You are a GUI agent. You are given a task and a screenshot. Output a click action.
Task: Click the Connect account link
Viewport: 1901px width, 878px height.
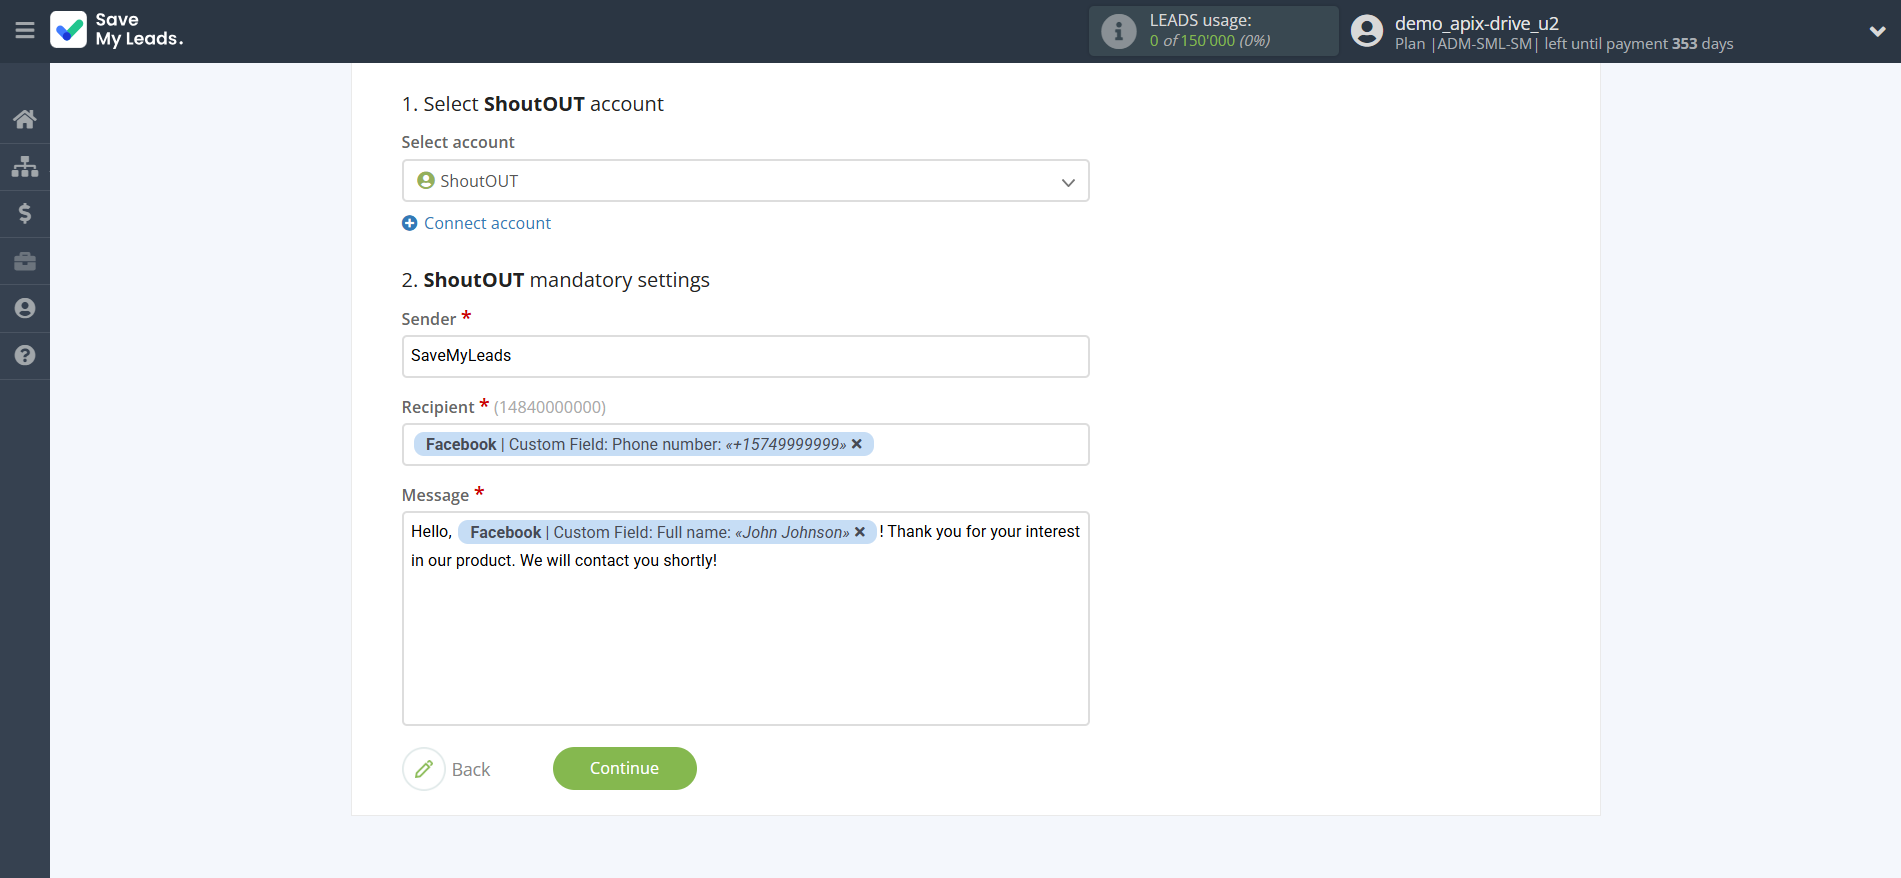486,223
